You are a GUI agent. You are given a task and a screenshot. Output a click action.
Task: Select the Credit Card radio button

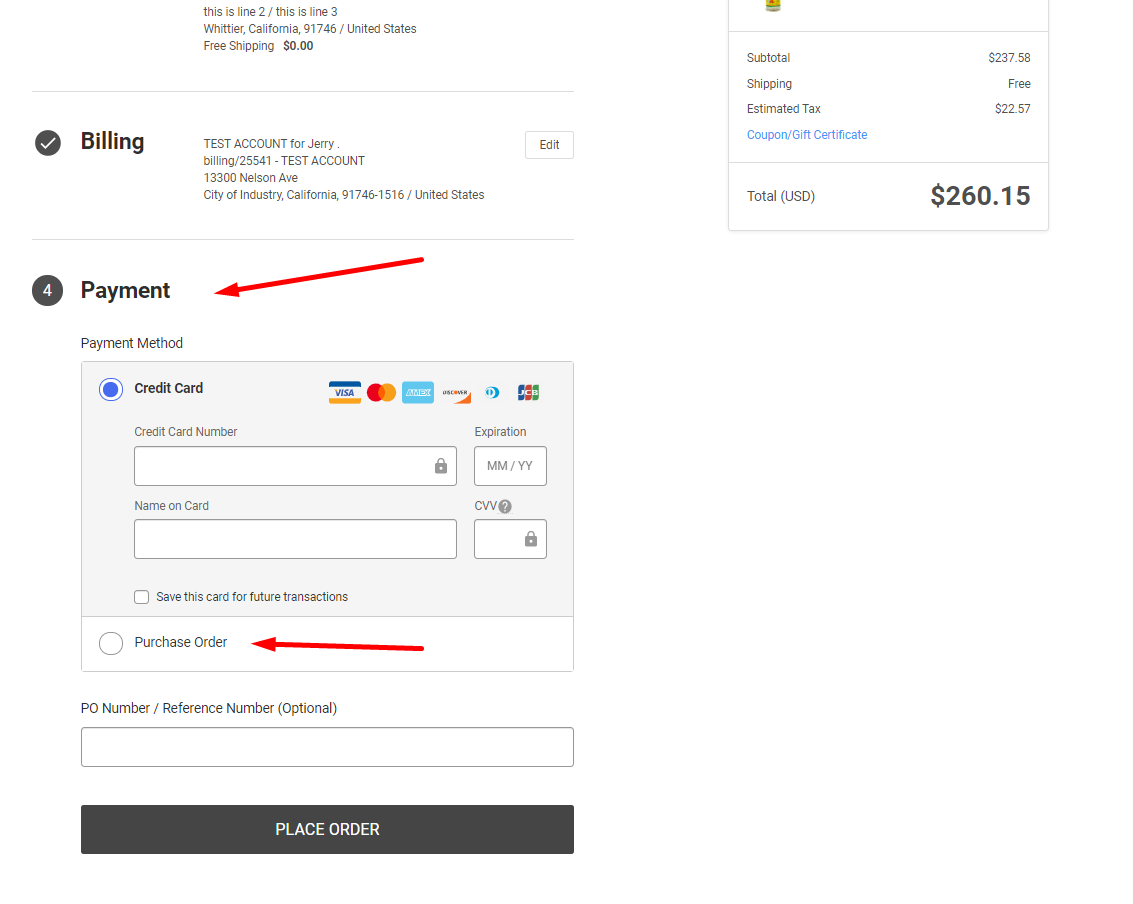tap(111, 389)
